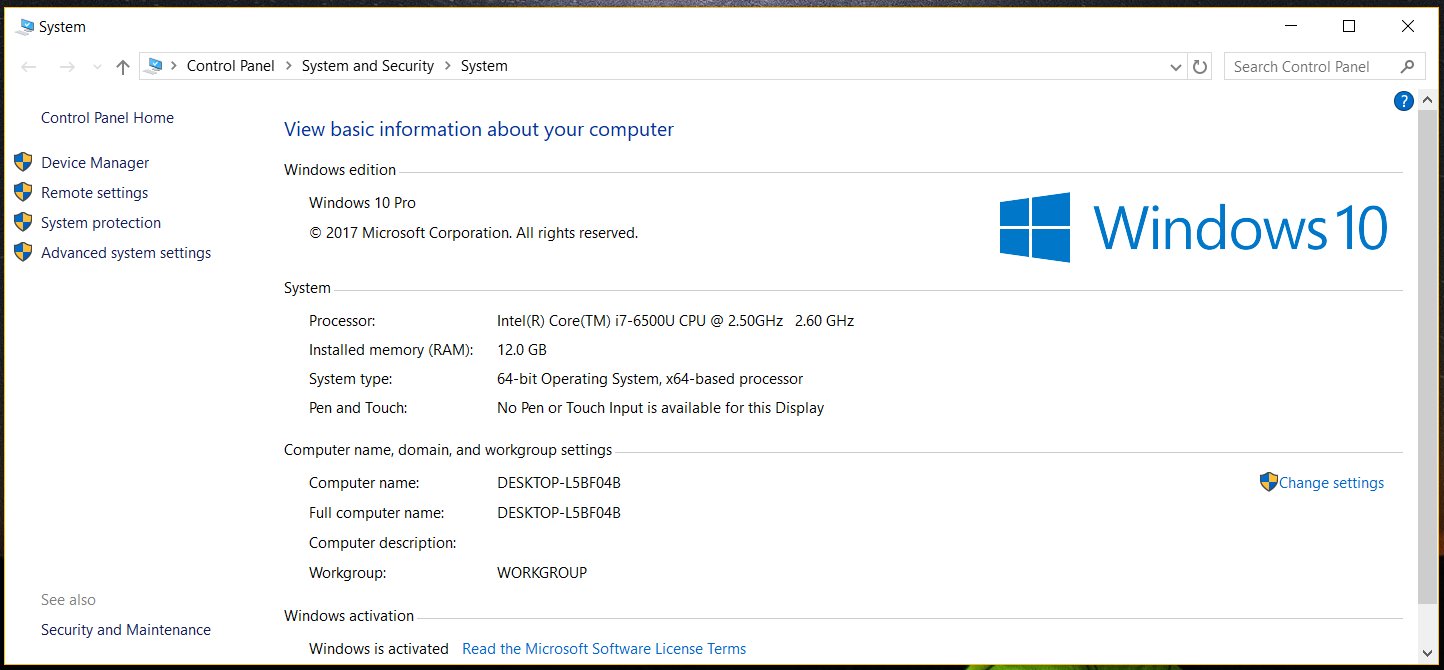
Task: Click the 2017 Microsoft Corporation copyright text
Action: pos(473,233)
